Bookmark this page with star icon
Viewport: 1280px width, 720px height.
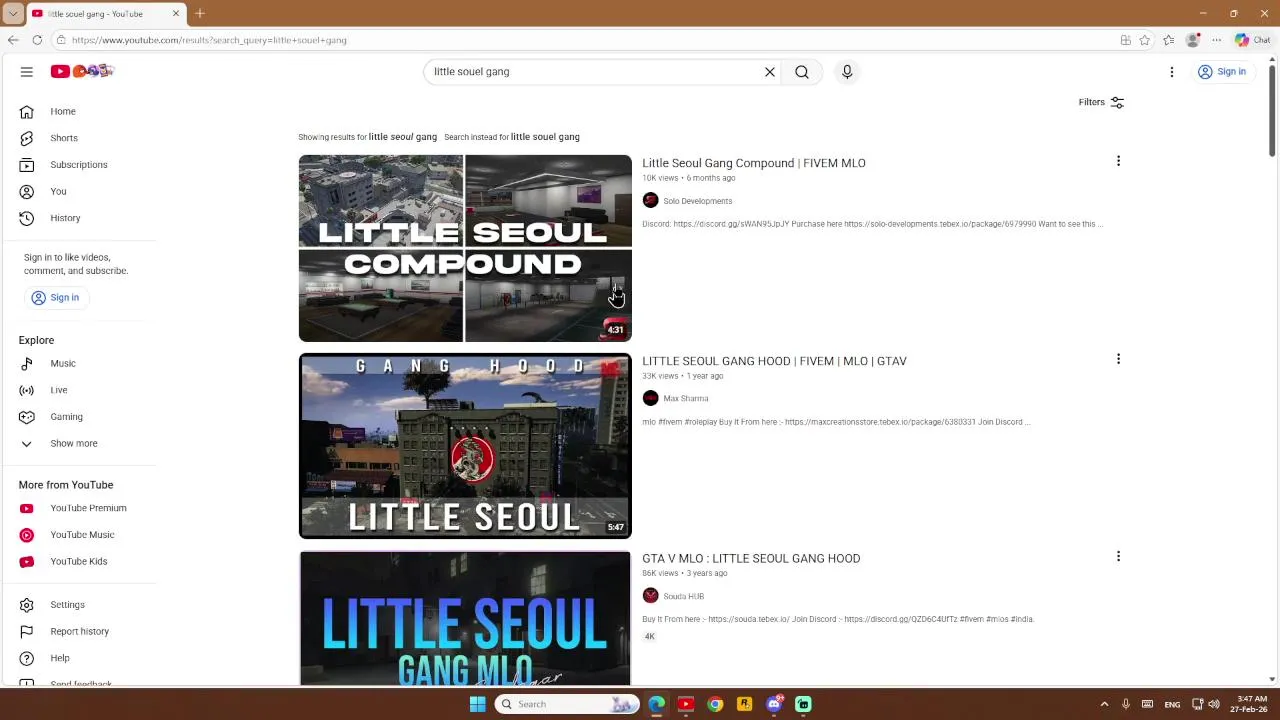[1145, 40]
